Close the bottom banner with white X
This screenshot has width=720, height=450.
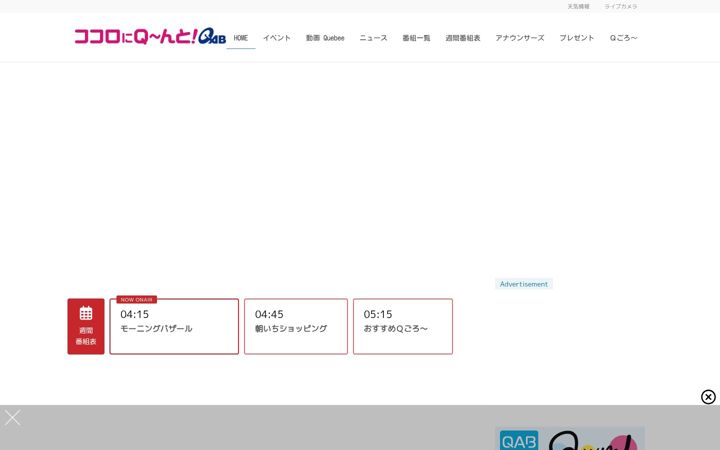(12, 418)
